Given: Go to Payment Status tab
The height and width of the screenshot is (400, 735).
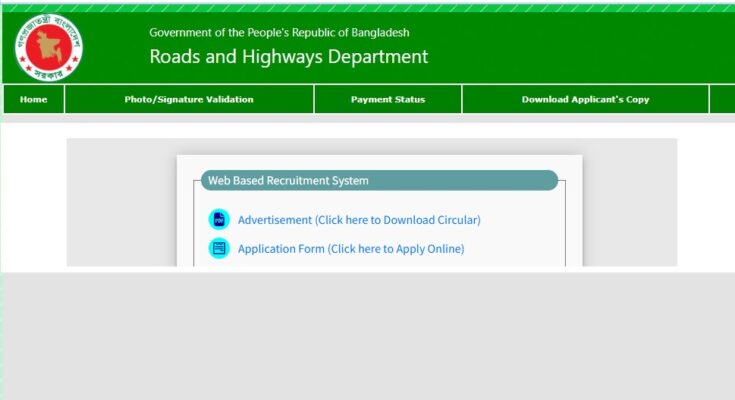Looking at the screenshot, I should click(x=387, y=99).
